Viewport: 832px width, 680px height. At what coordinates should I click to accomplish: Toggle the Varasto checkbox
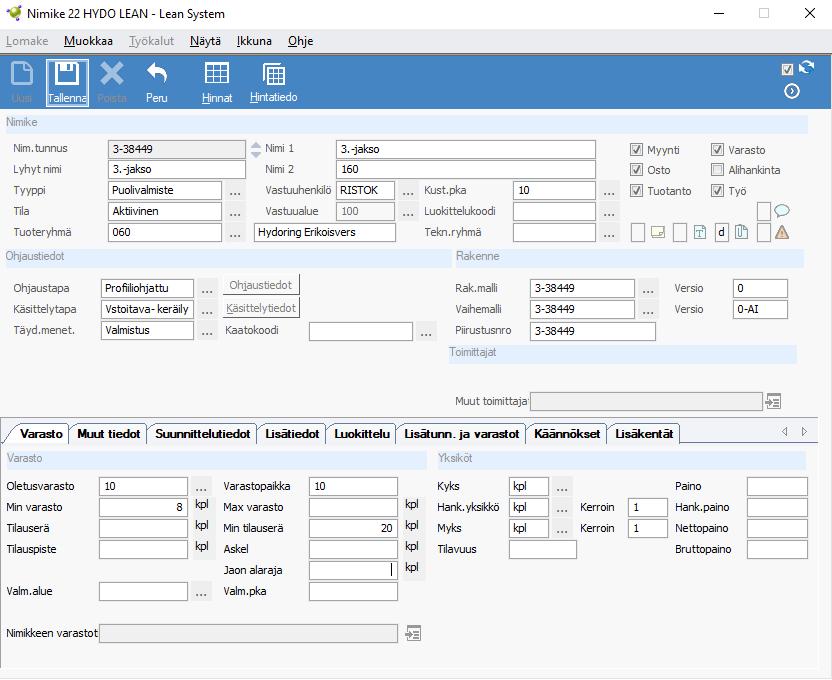click(x=717, y=150)
